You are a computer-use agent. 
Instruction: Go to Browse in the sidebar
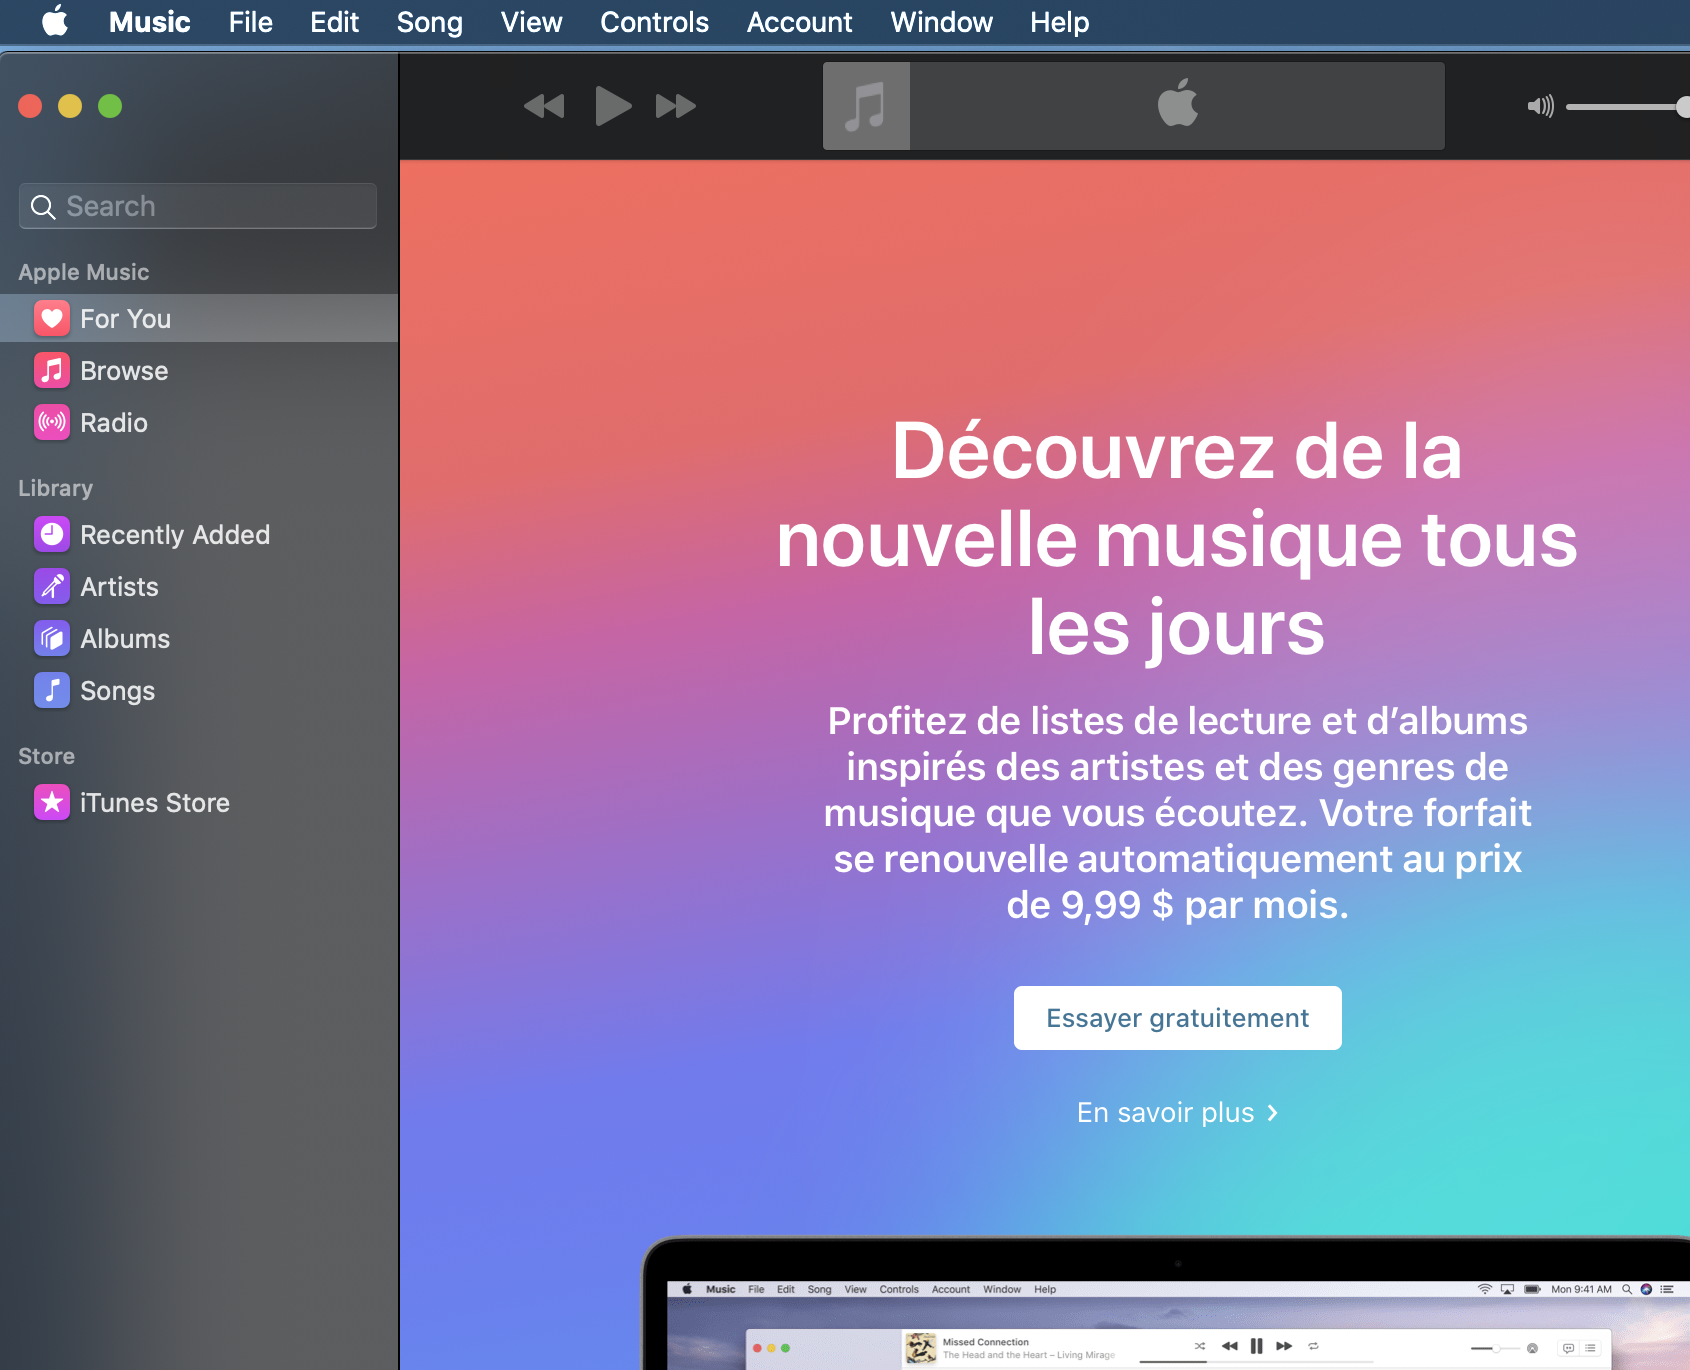[200, 370]
